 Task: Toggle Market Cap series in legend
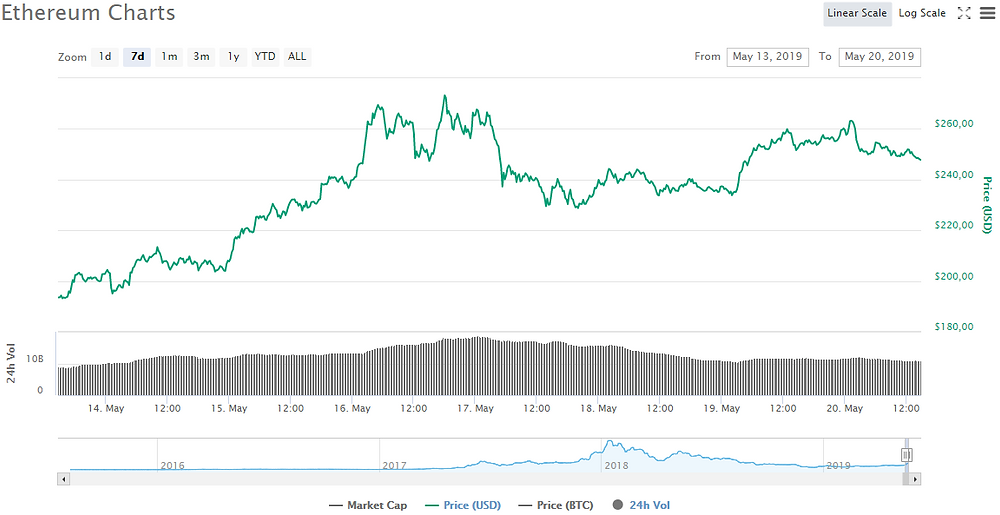pos(368,505)
